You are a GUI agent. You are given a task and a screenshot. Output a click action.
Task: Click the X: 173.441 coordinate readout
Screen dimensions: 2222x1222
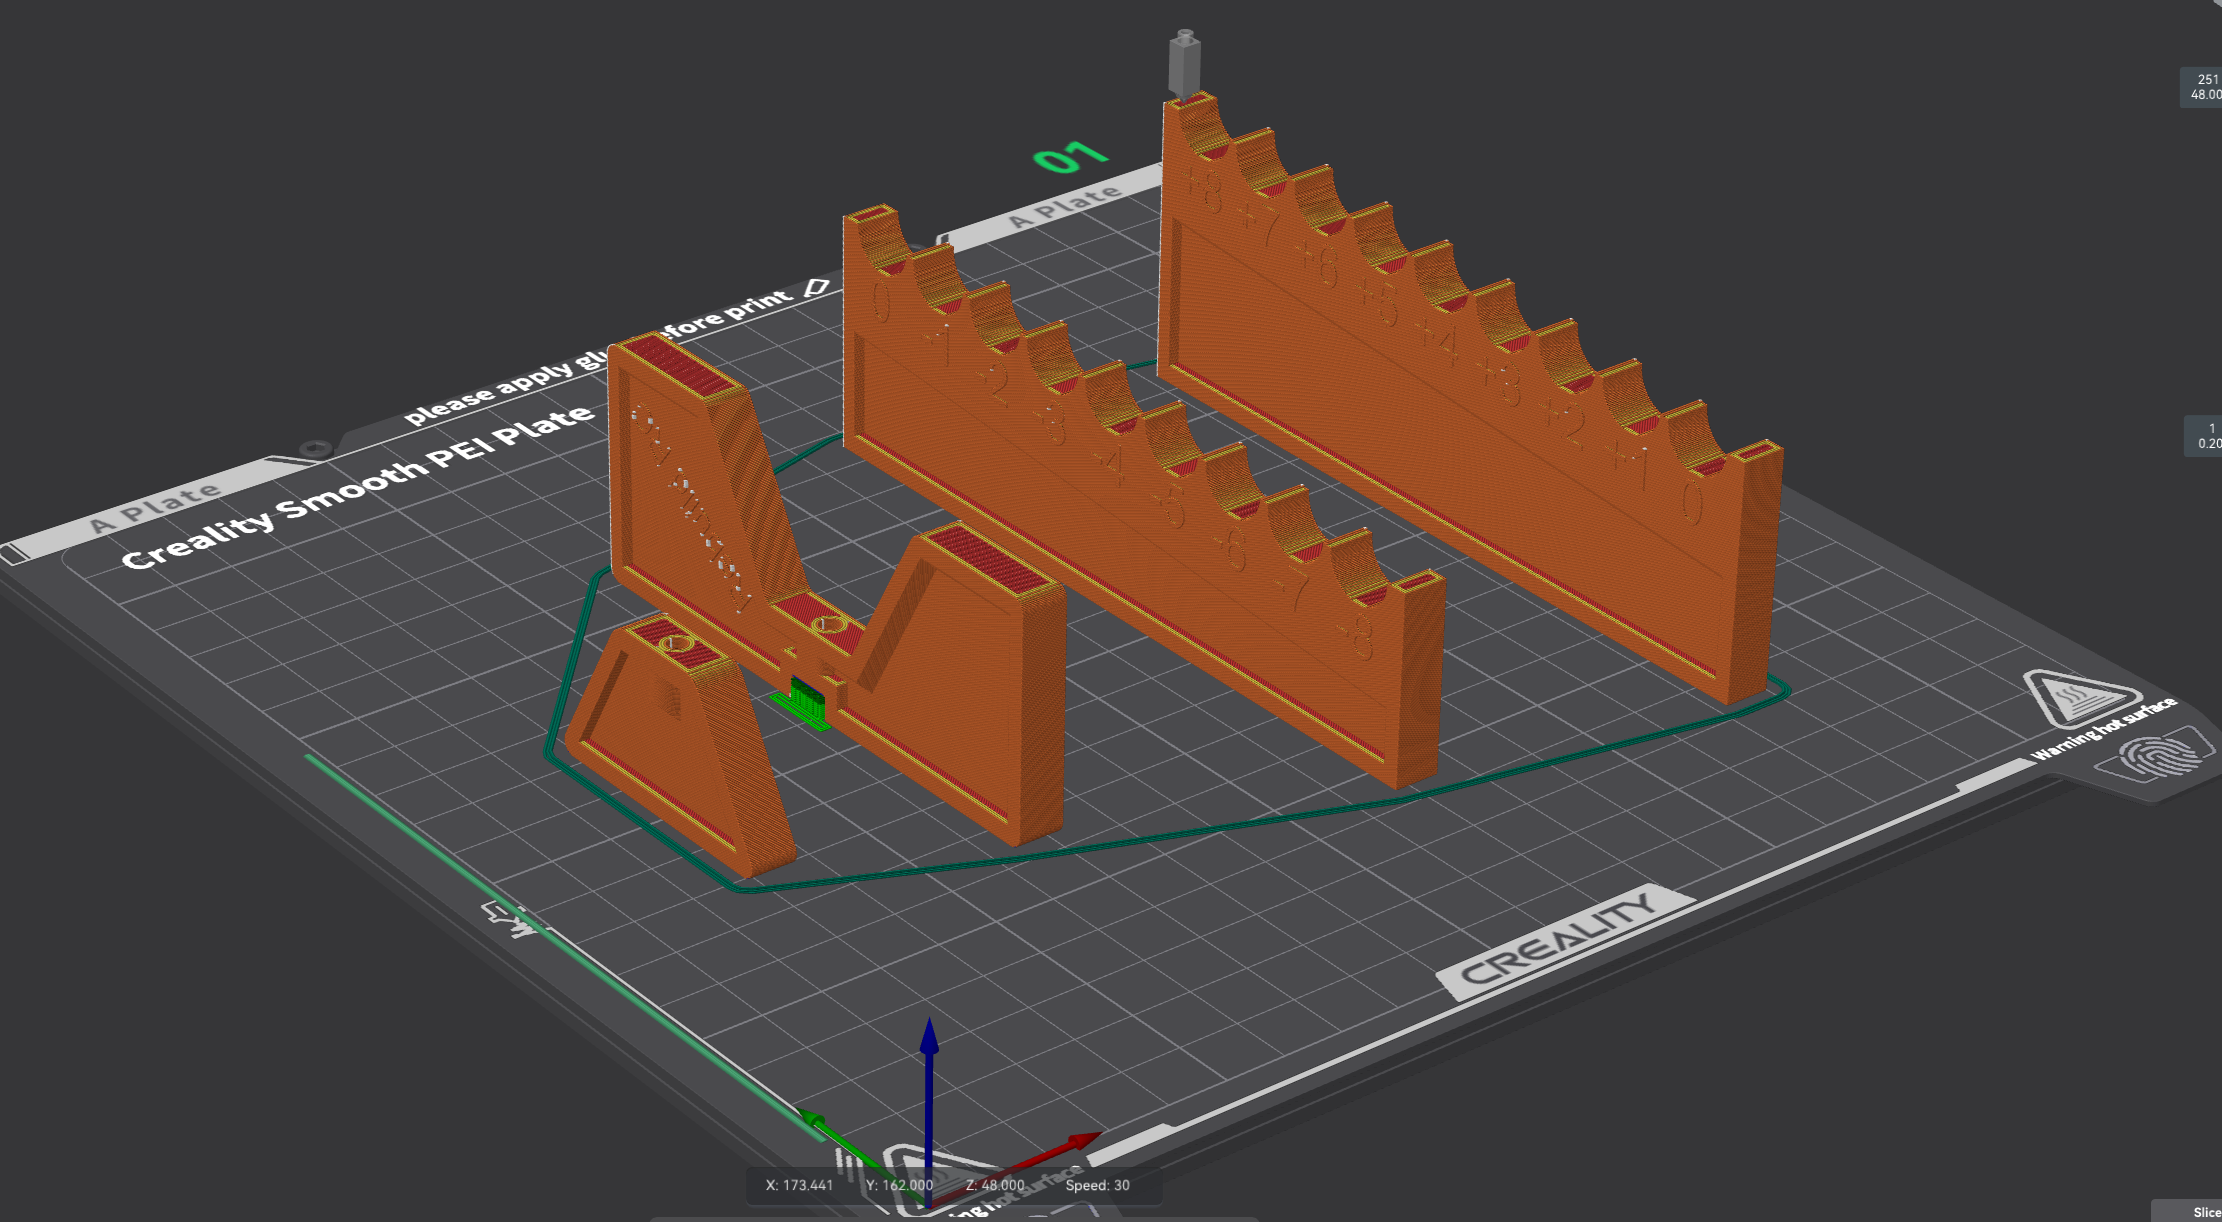point(799,1185)
